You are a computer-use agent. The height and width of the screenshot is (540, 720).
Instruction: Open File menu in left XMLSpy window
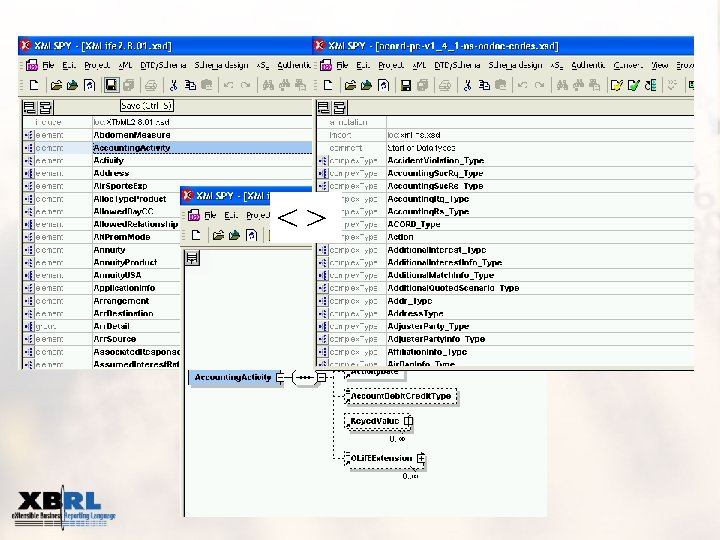coord(48,65)
